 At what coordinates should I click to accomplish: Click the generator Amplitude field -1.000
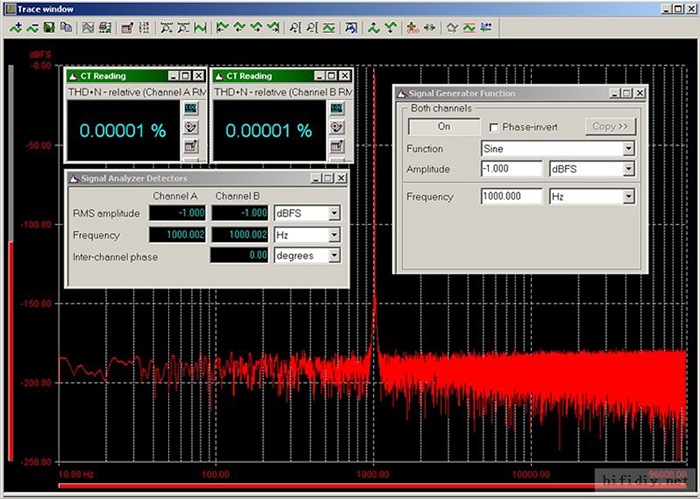[512, 169]
